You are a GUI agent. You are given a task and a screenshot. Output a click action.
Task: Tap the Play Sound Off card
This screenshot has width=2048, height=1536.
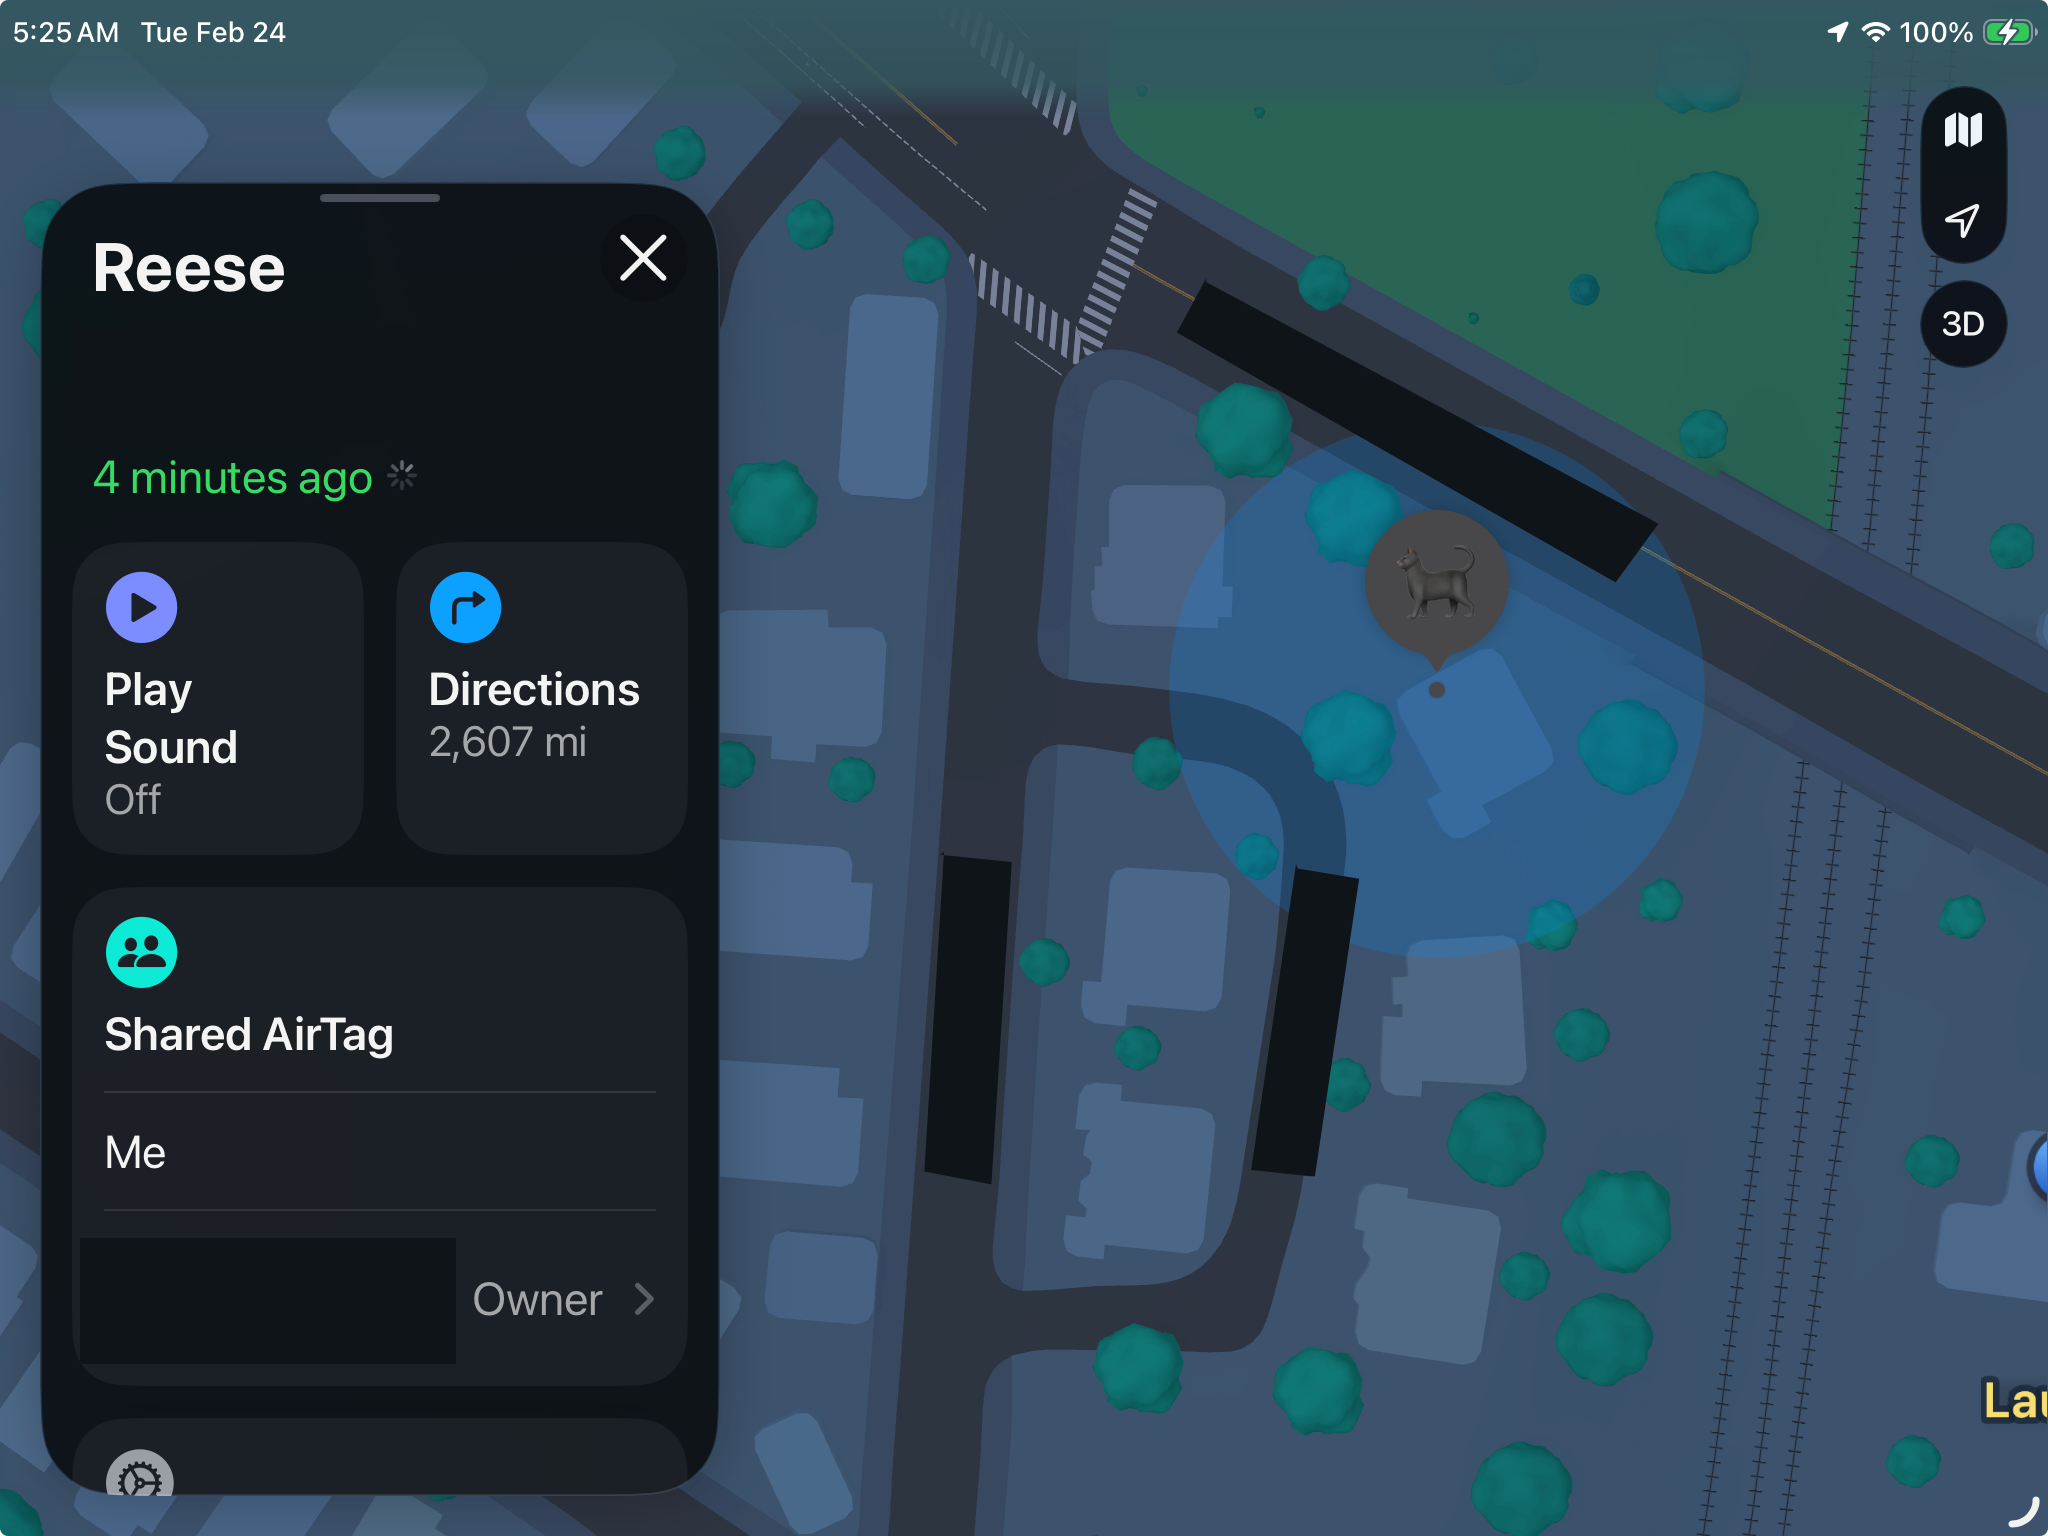coord(218,698)
